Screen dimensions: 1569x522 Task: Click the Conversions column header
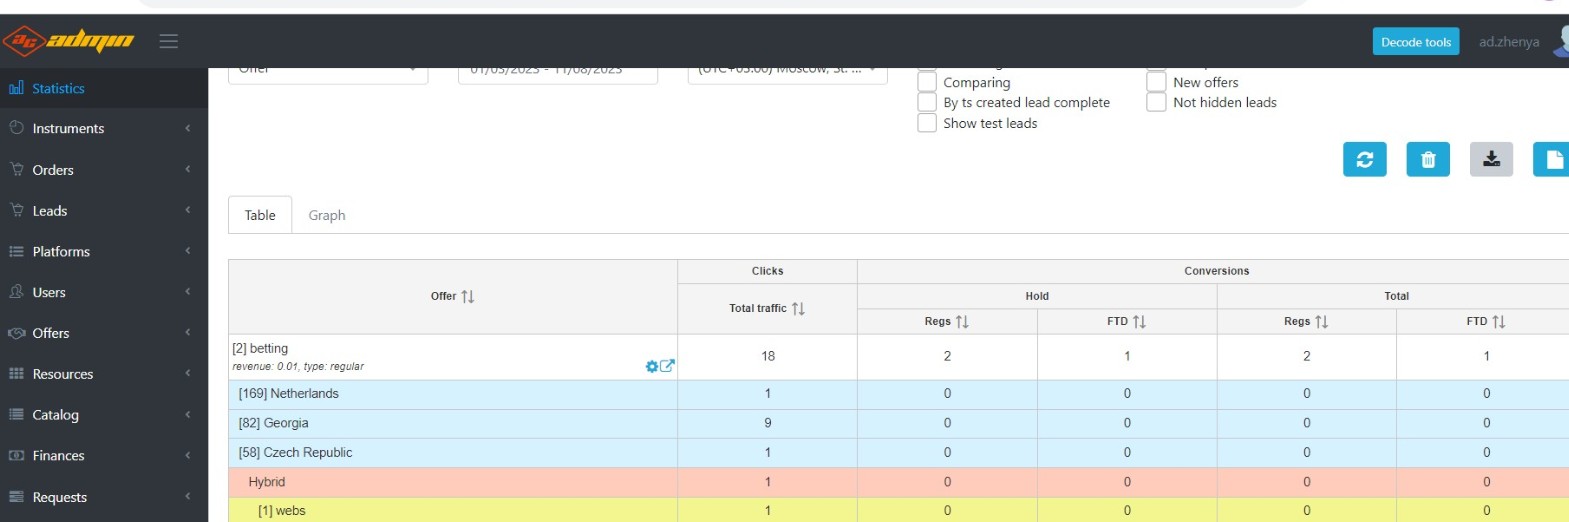1217,271
